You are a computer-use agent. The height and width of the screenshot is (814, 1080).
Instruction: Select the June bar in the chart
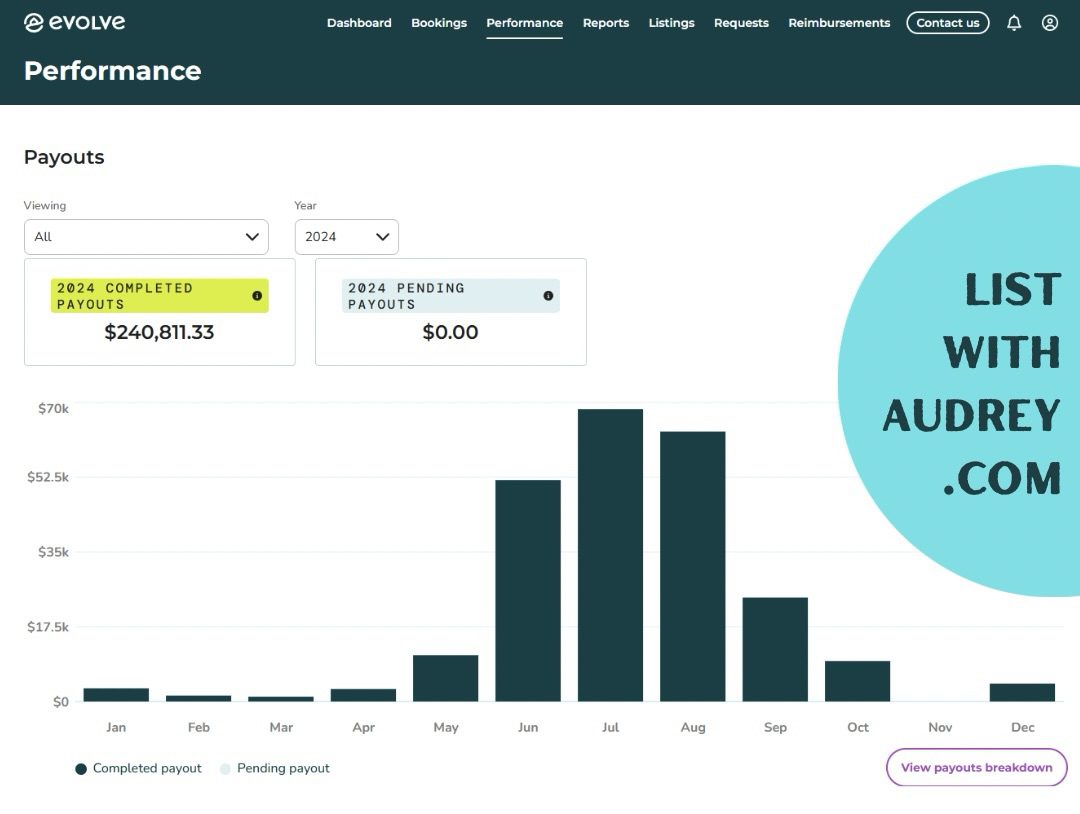(x=528, y=590)
